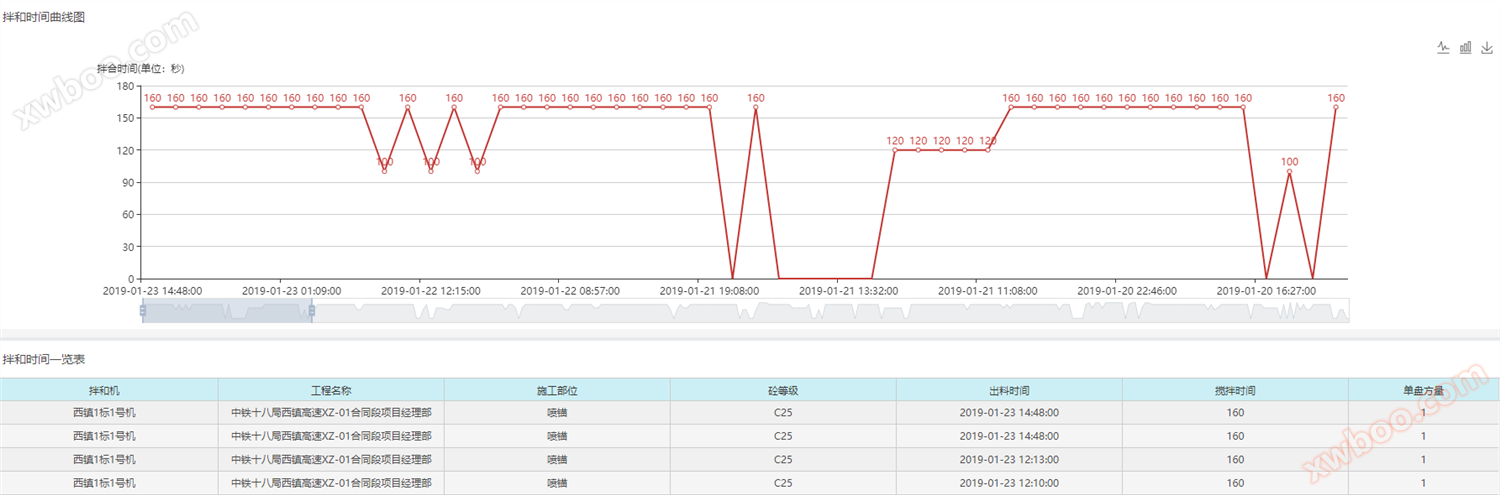Click left handle of data zoom slider
This screenshot has width=1500, height=495.
[x=143, y=311]
